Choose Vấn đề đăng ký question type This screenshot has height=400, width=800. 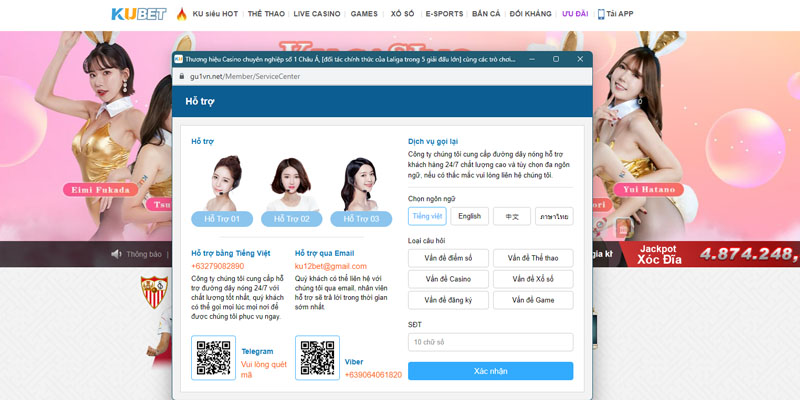coord(448,300)
